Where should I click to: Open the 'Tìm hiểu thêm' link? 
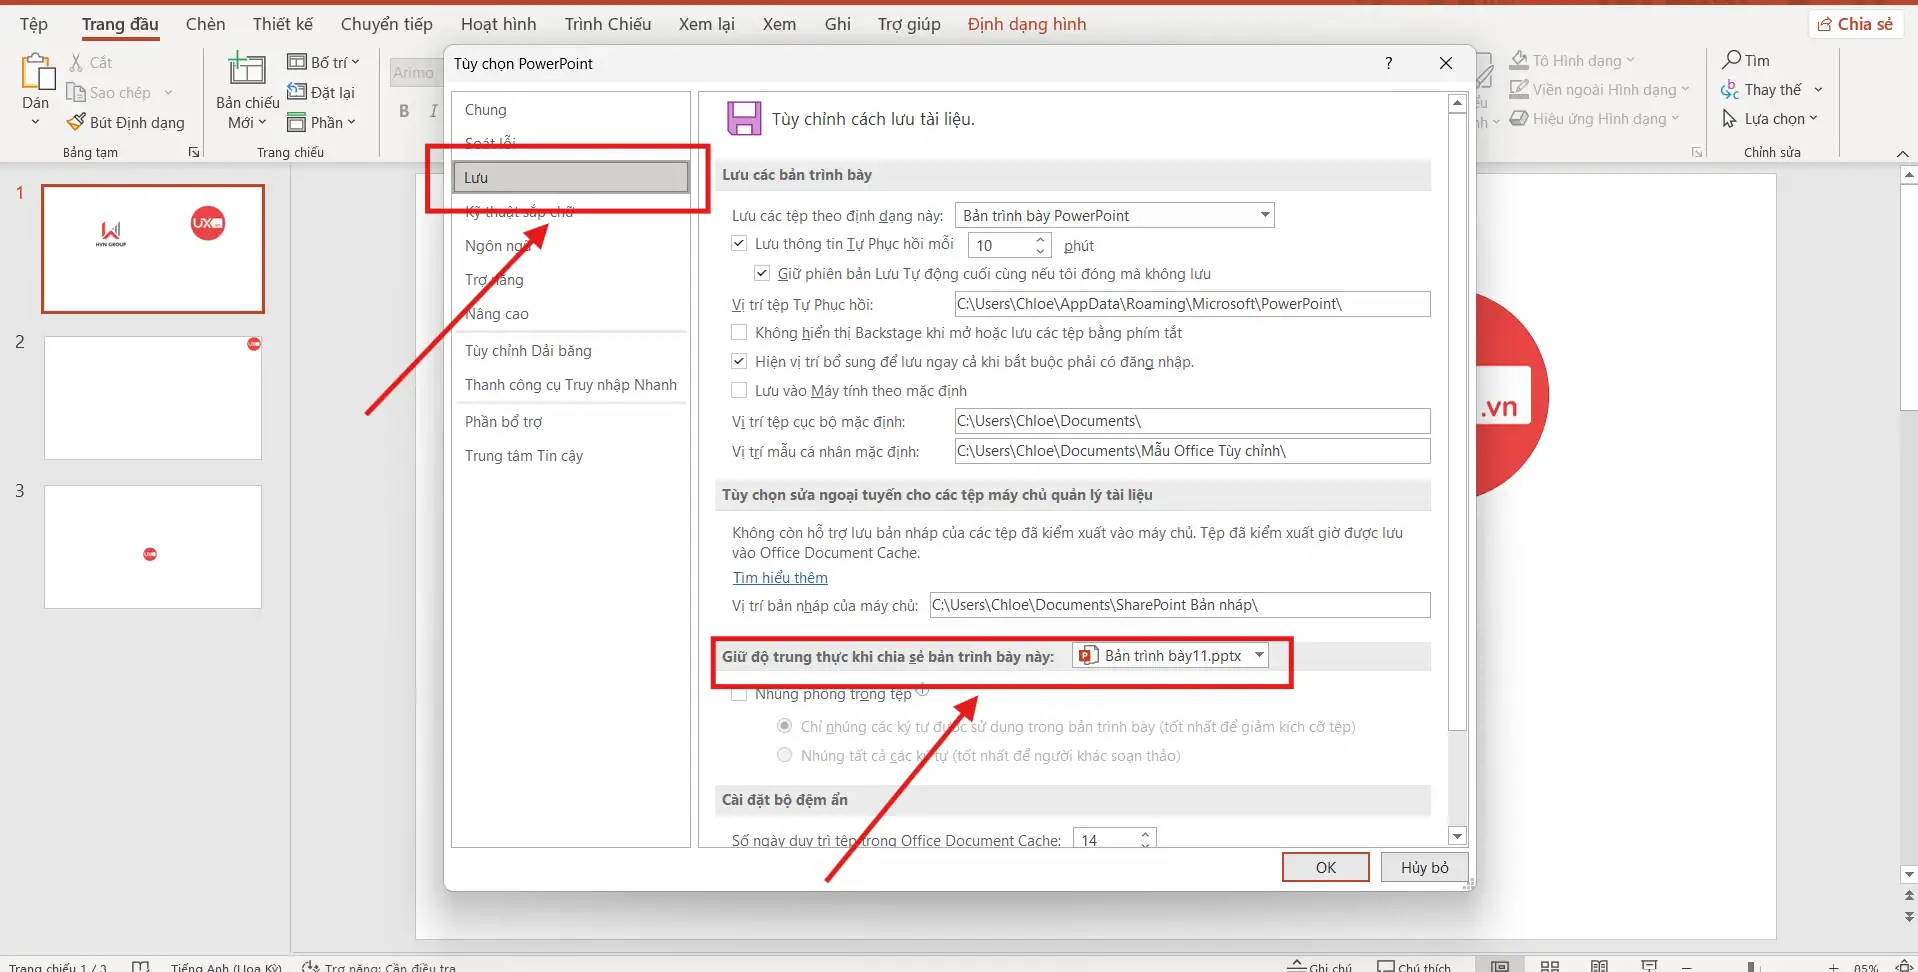[780, 577]
